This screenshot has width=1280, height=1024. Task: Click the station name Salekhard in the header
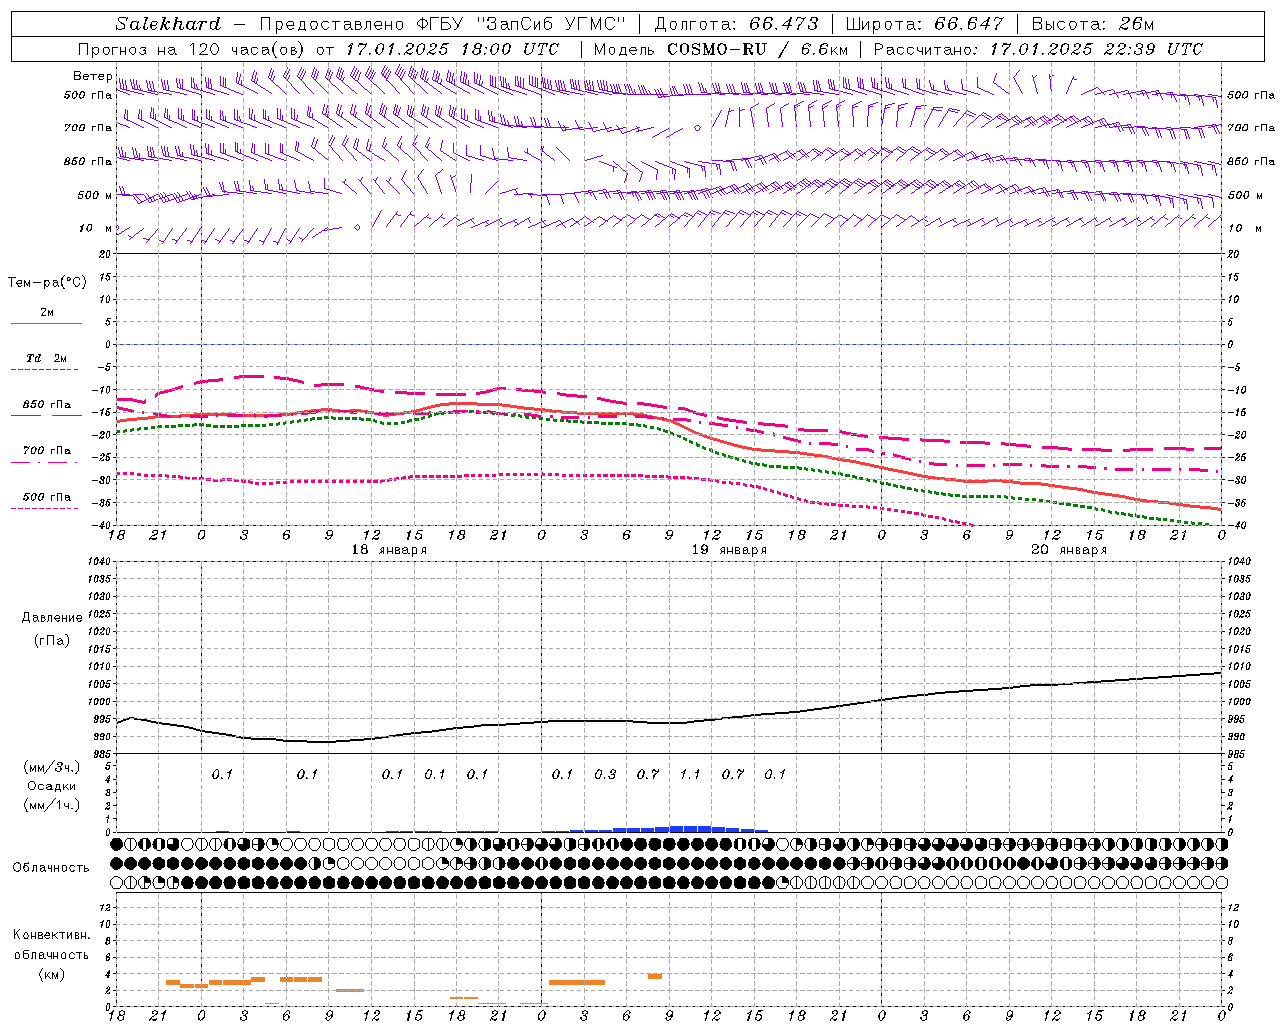[168, 24]
